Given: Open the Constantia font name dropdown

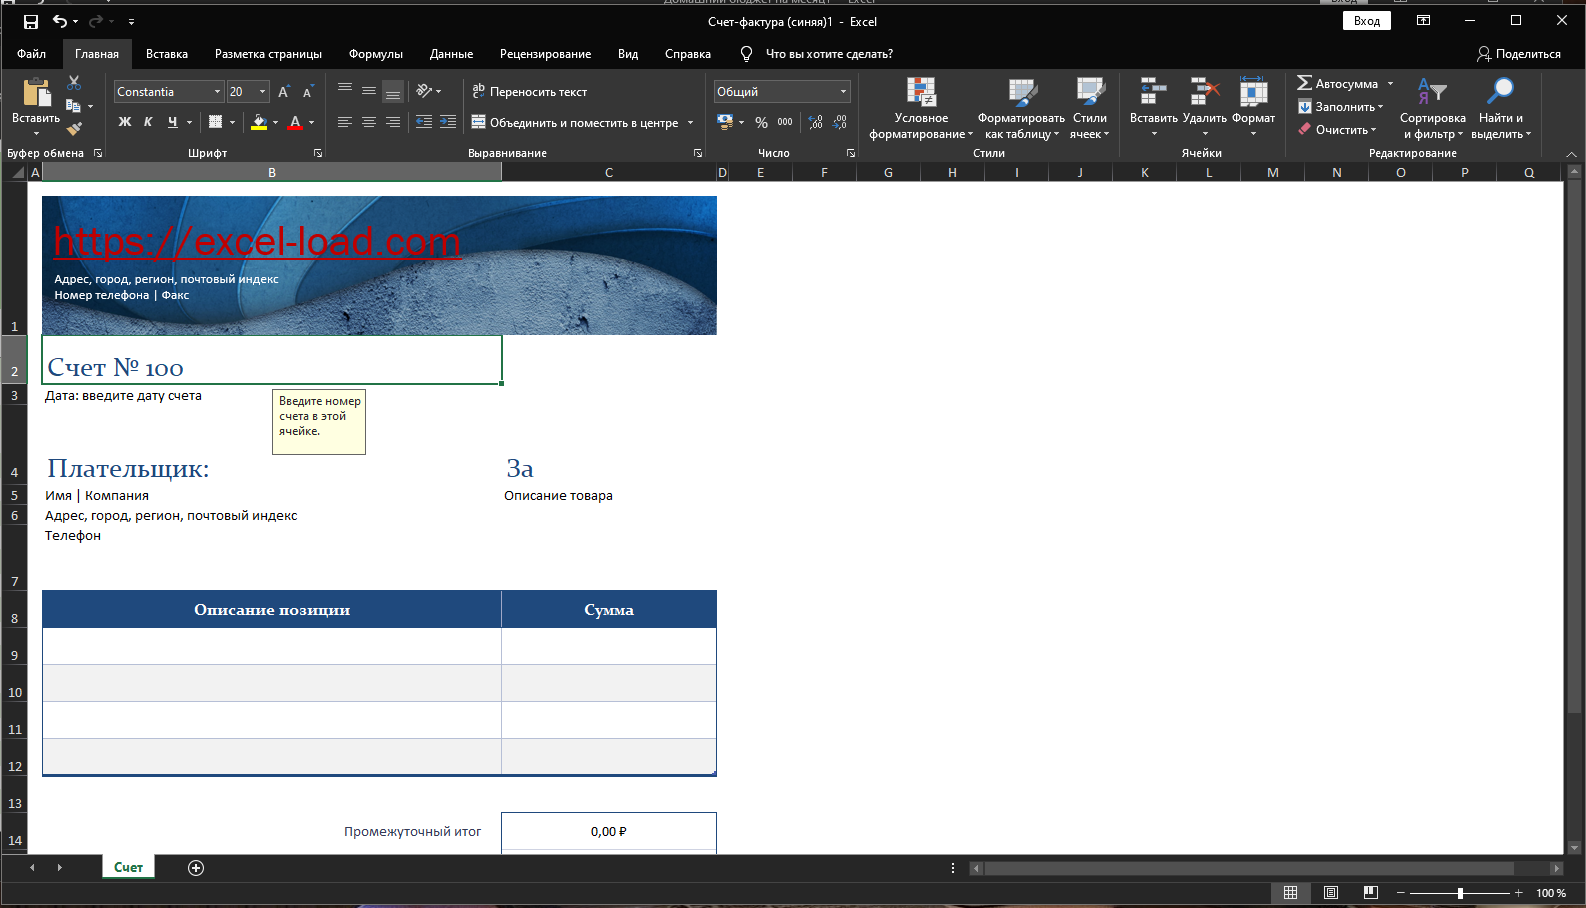Looking at the screenshot, I should [x=217, y=92].
